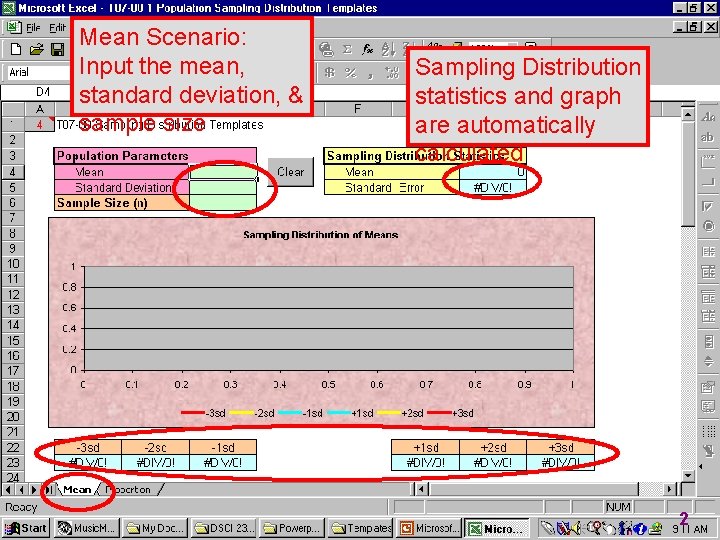Go to first sheet with tab scroll arrow

[x=8, y=489]
